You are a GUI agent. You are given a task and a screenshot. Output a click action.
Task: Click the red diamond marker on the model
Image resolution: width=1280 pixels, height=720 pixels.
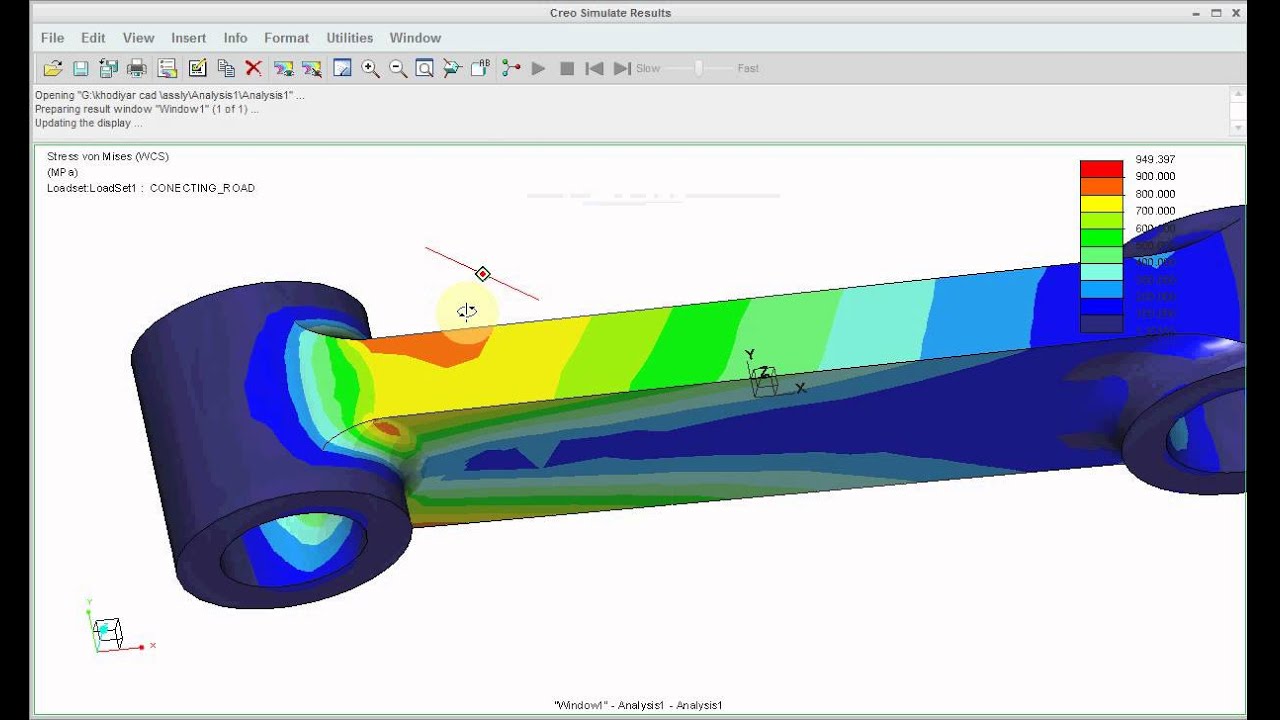pos(483,274)
